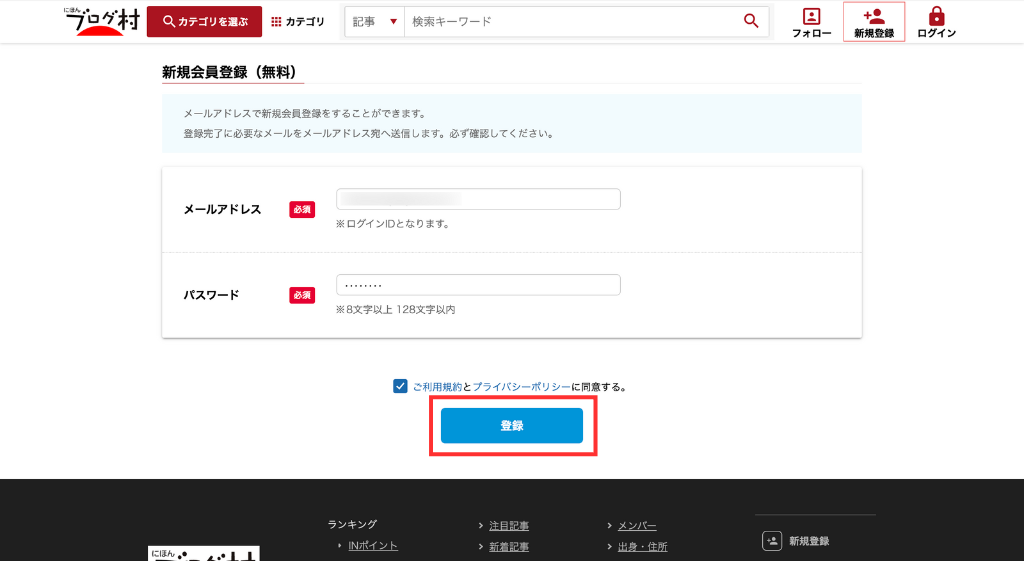1024x561 pixels.
Task: Click the magnifier search icon
Action: [x=751, y=22]
